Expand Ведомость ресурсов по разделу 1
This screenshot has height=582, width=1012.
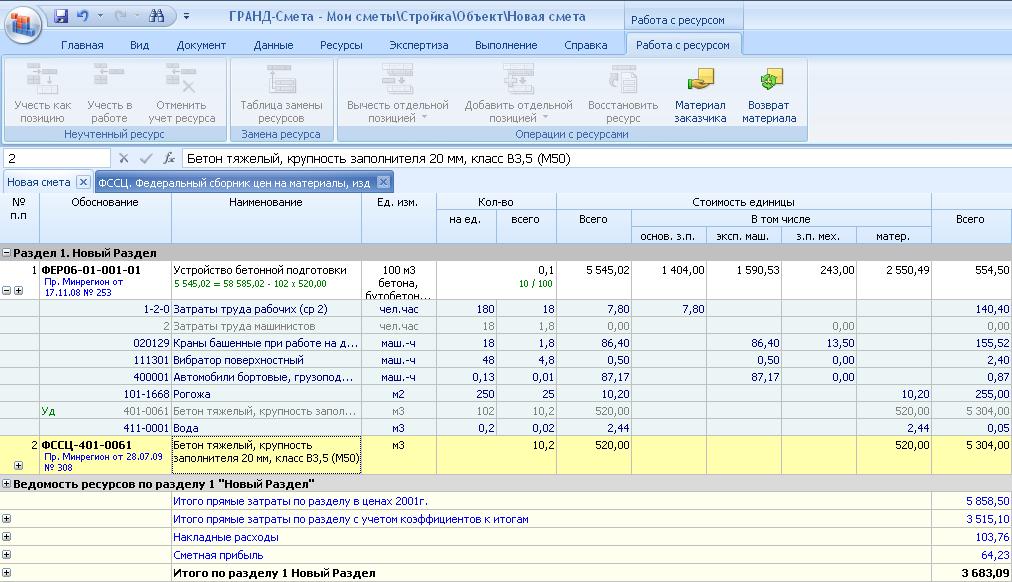click(x=7, y=484)
